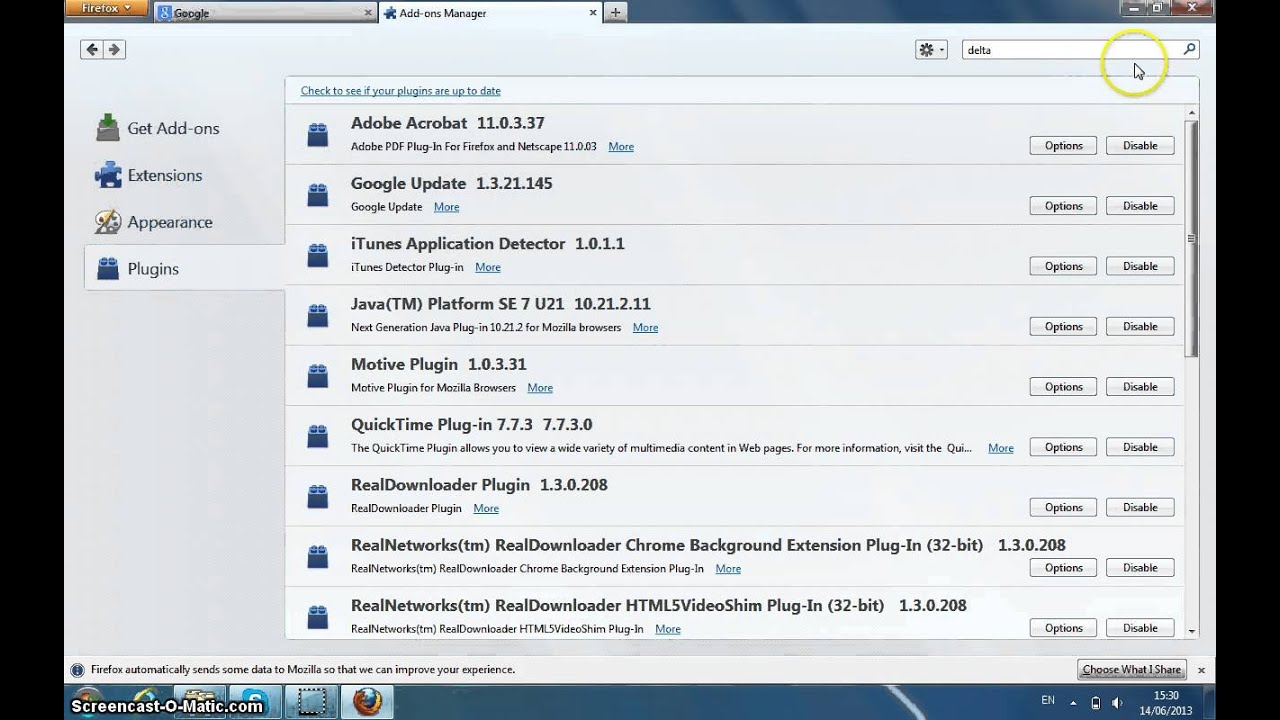1280x720 pixels.
Task: Open More link for HTML5VideoShim Plug-In
Action: click(668, 629)
